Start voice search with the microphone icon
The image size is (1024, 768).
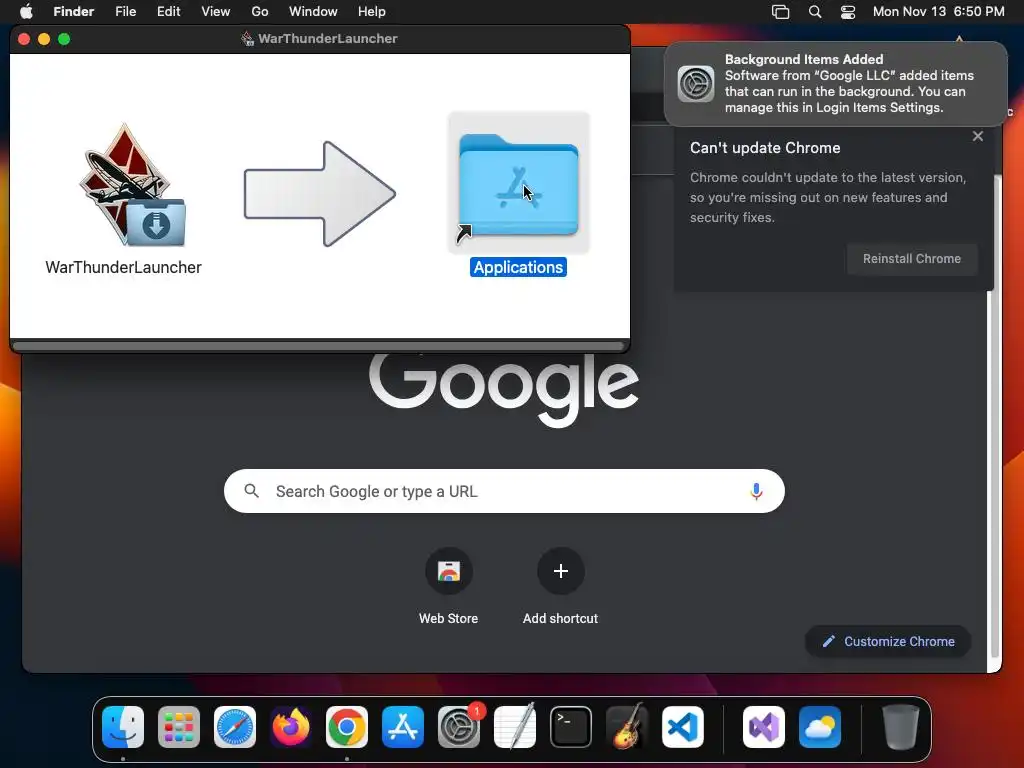click(756, 491)
